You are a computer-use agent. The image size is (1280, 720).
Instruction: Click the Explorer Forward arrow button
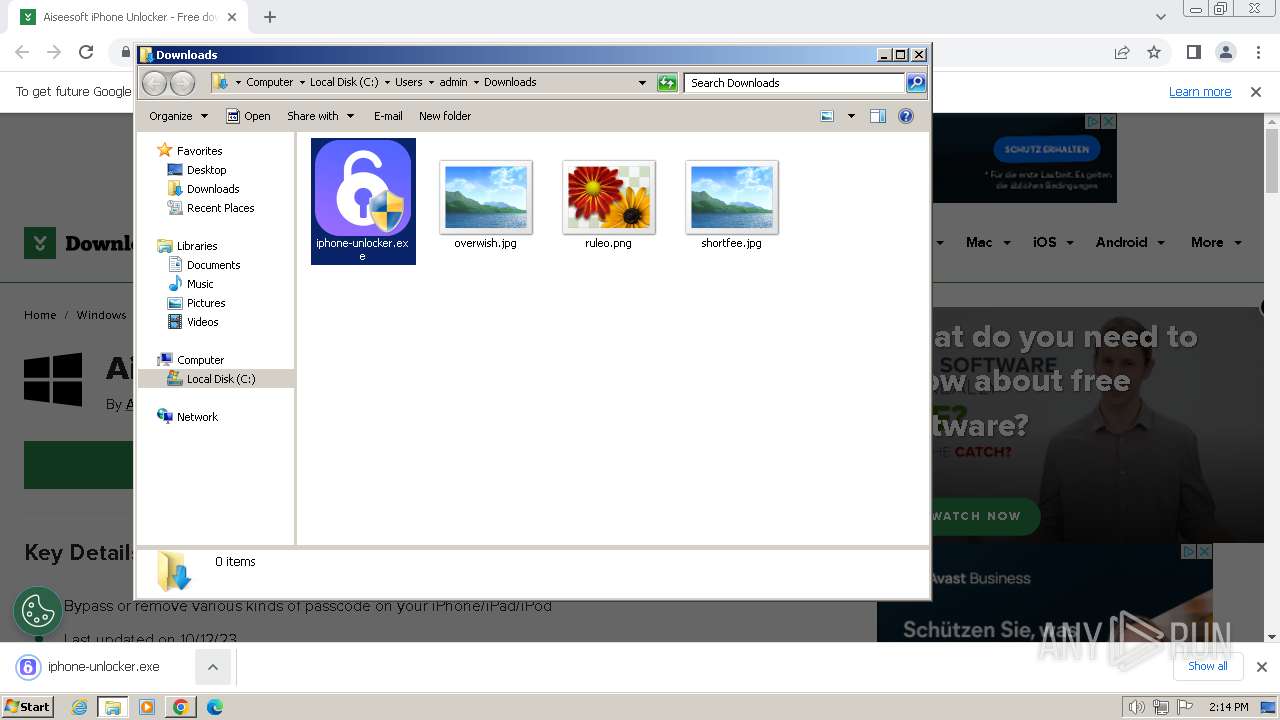click(x=182, y=83)
